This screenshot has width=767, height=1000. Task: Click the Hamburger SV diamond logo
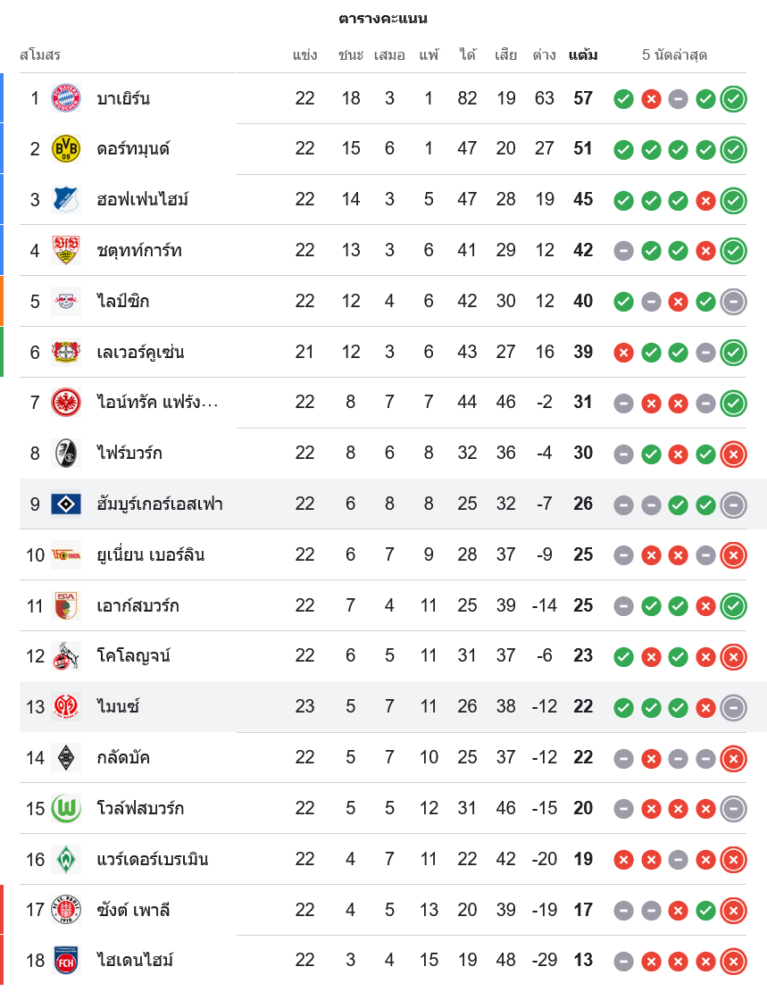click(x=66, y=504)
